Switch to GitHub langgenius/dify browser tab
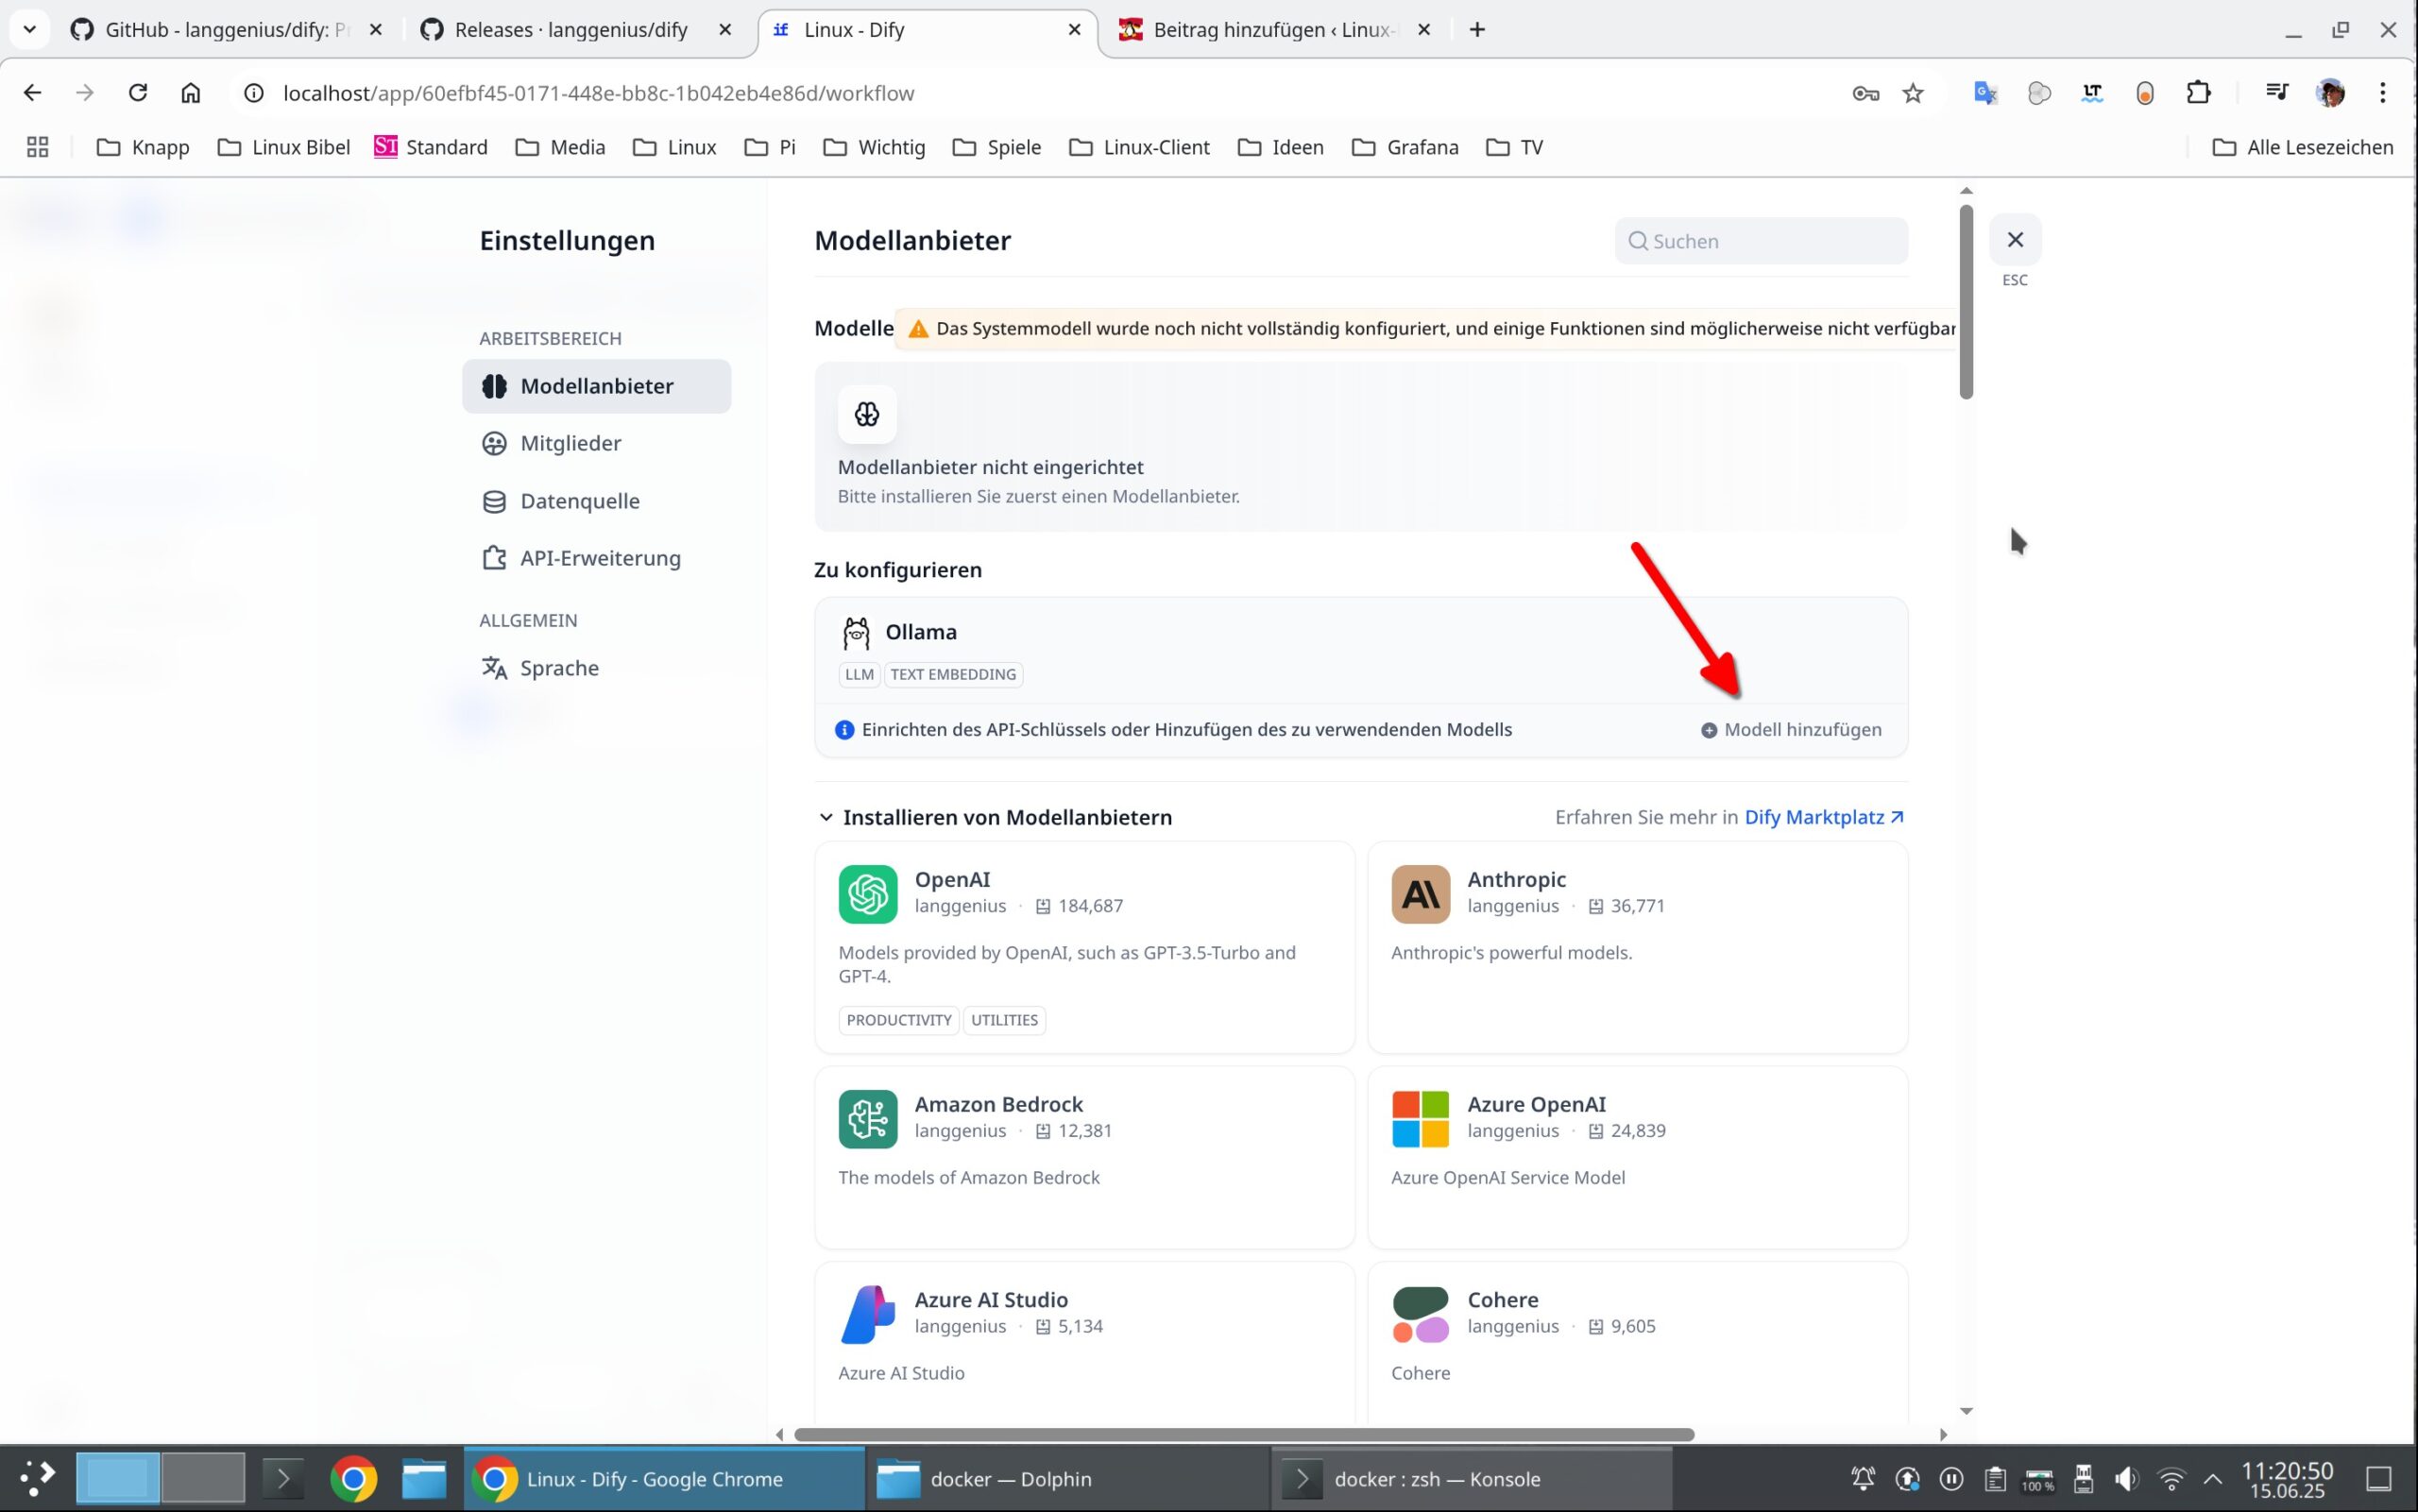Image resolution: width=2418 pixels, height=1512 pixels. tap(227, 30)
